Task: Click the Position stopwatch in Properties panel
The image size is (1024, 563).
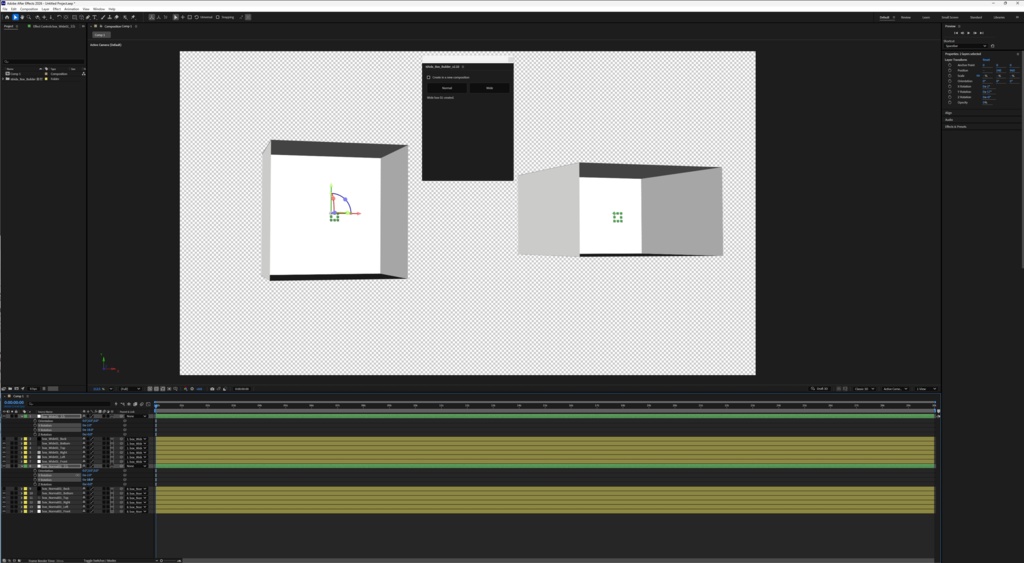Action: (x=950, y=71)
